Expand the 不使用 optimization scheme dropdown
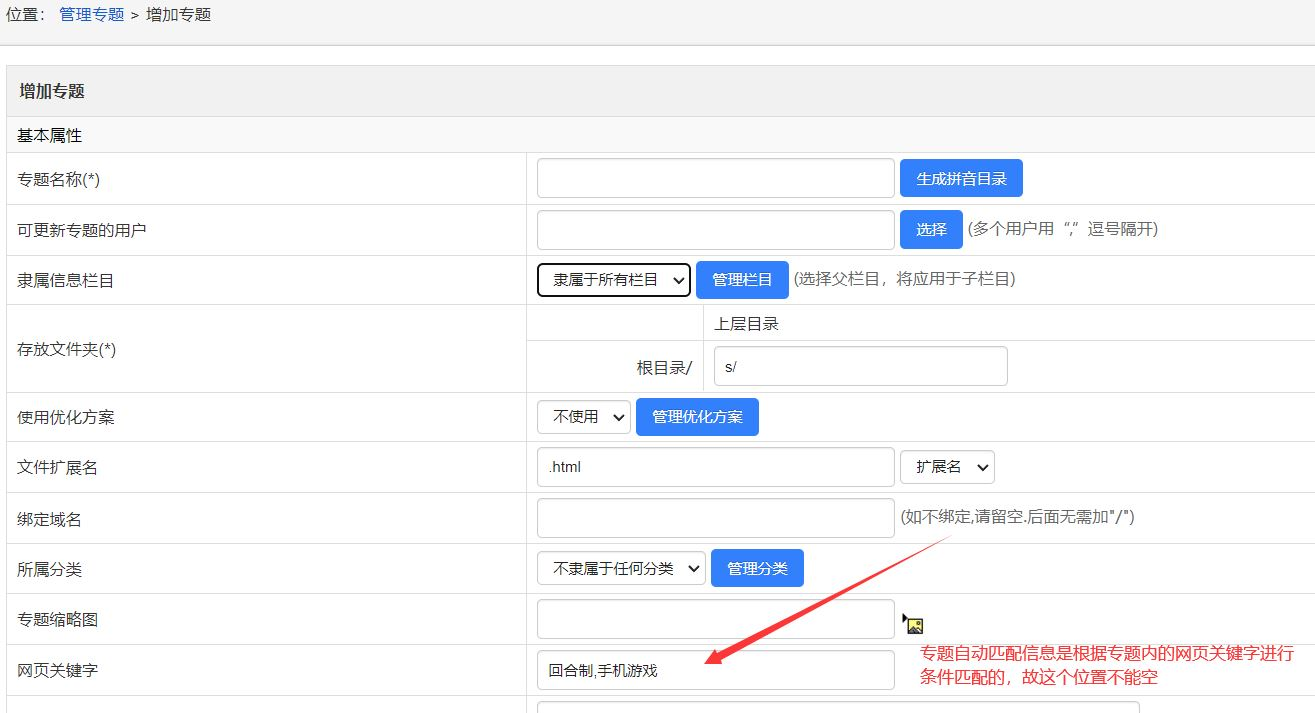Image resolution: width=1315 pixels, height=713 pixels. (x=584, y=417)
